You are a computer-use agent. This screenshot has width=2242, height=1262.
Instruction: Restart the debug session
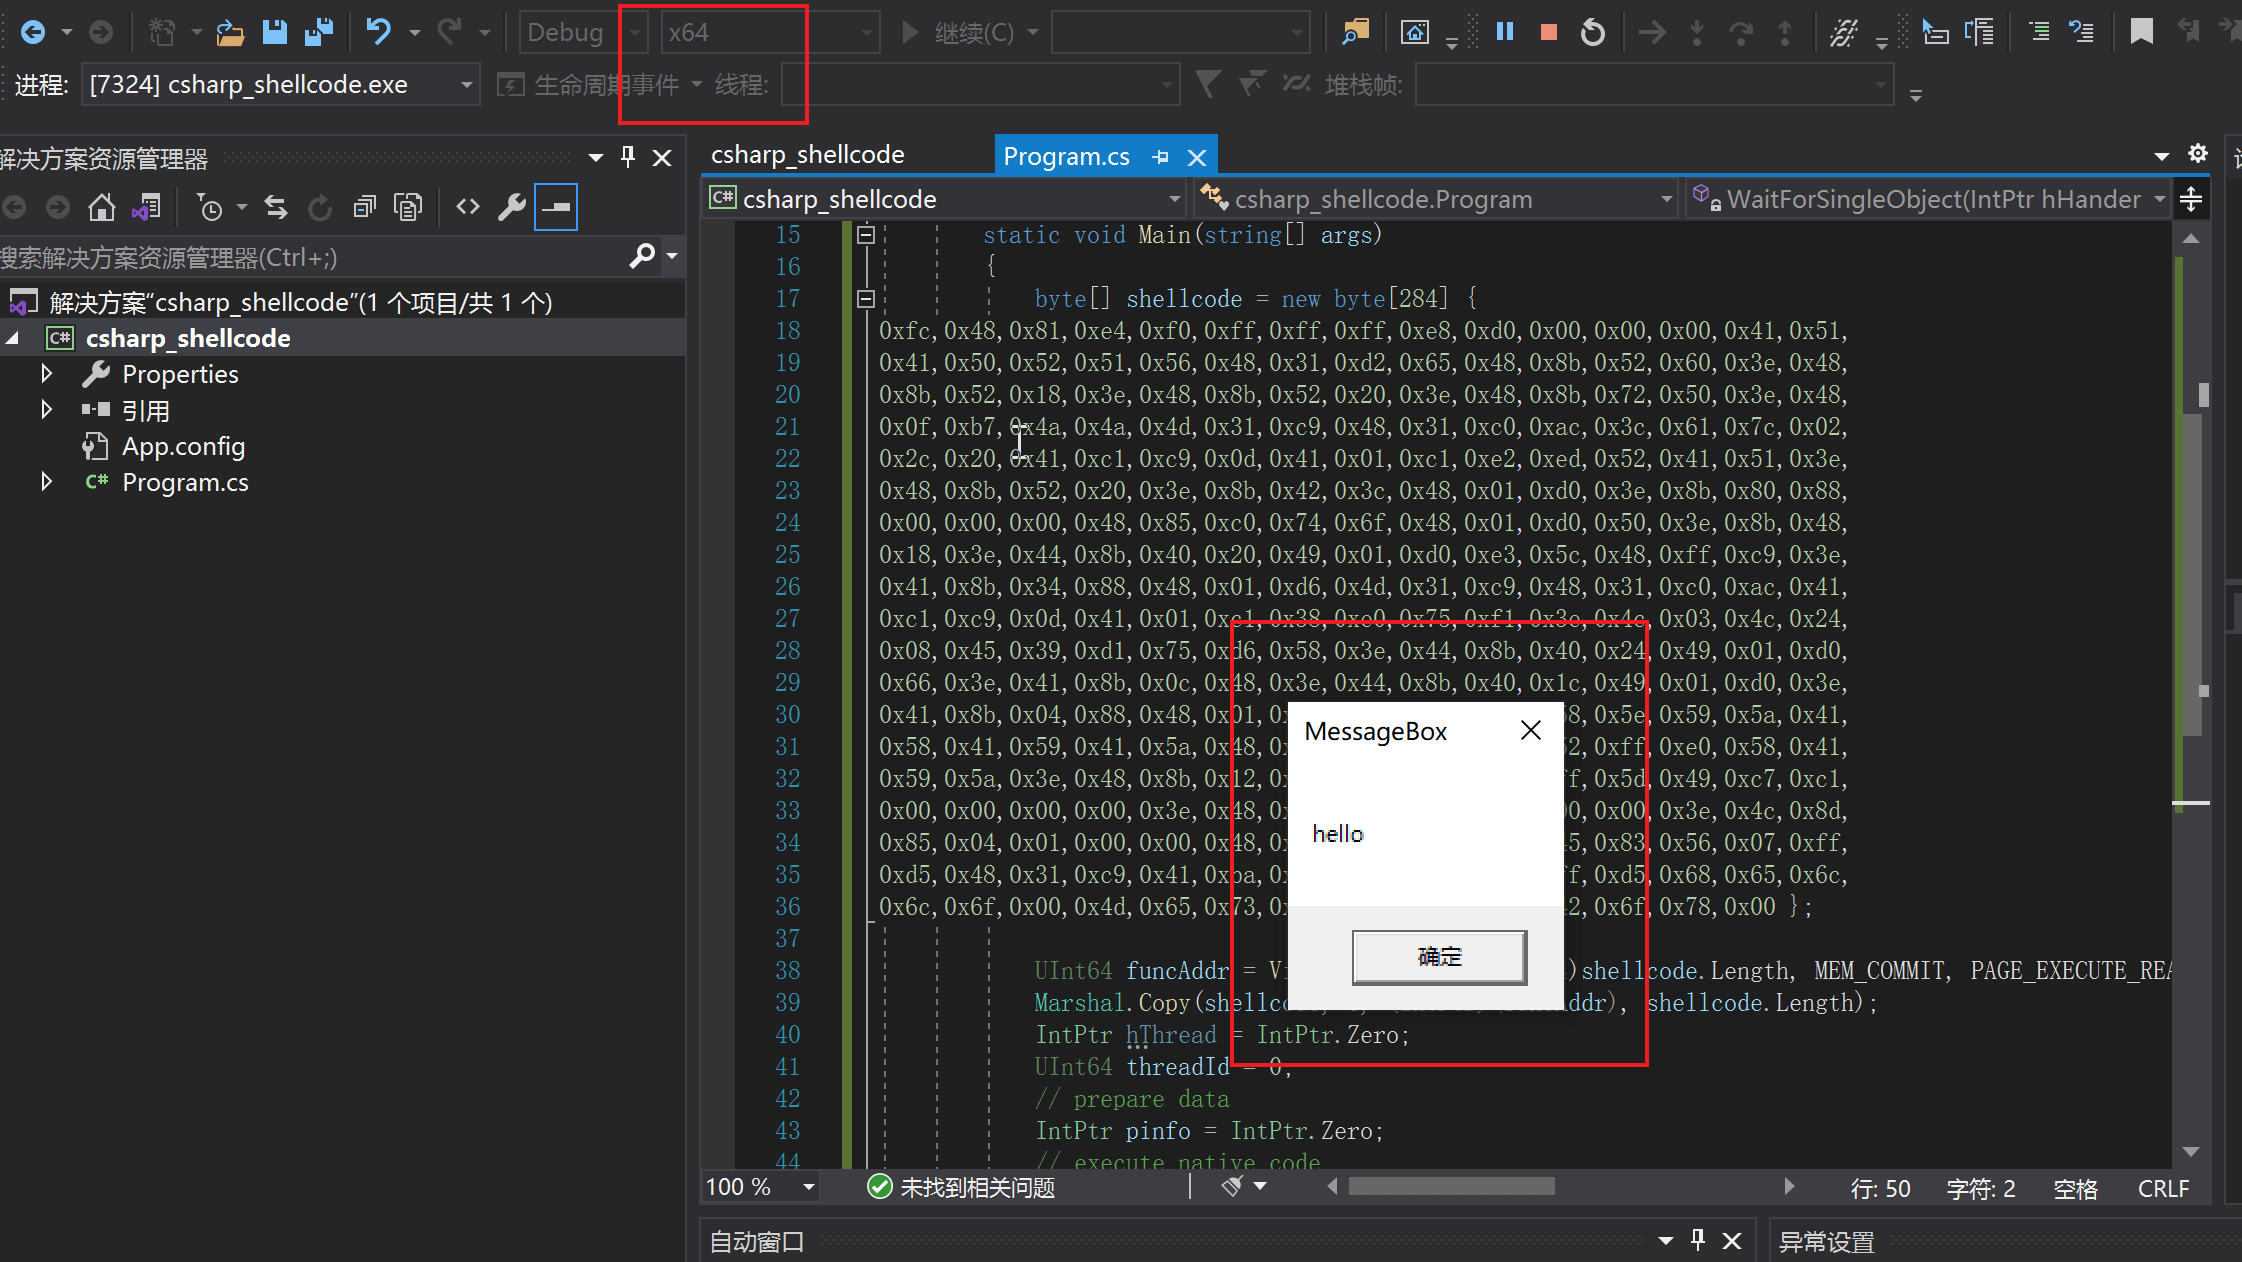(x=1592, y=32)
